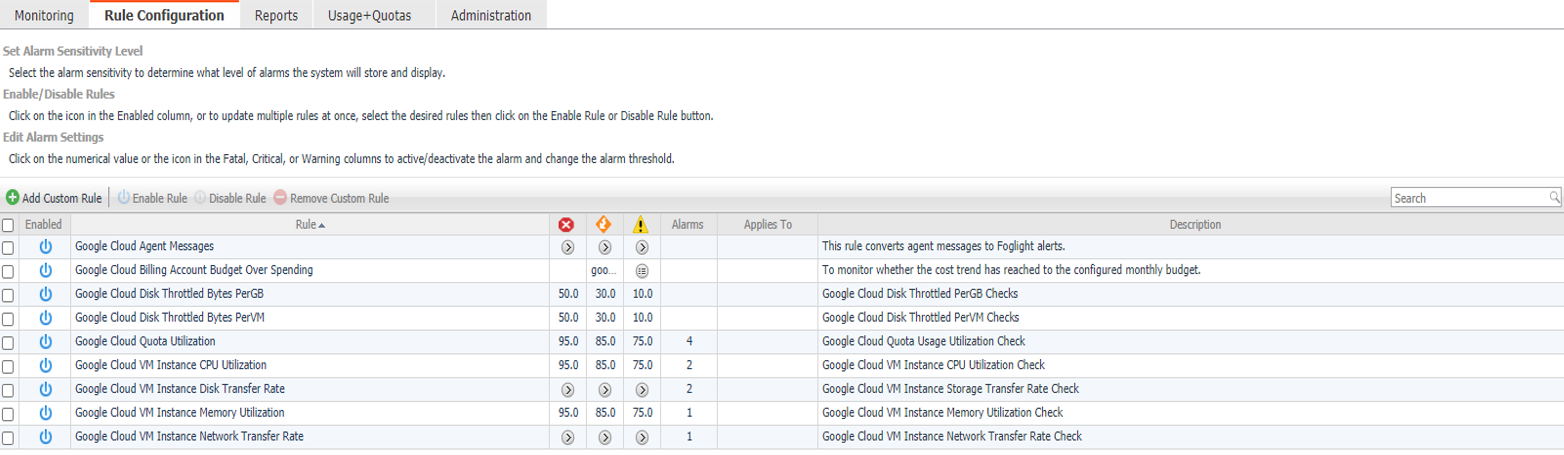Screen dimensions: 1564x455
Task: Click the red Fatal column header icon
Action: pyautogui.click(x=566, y=225)
